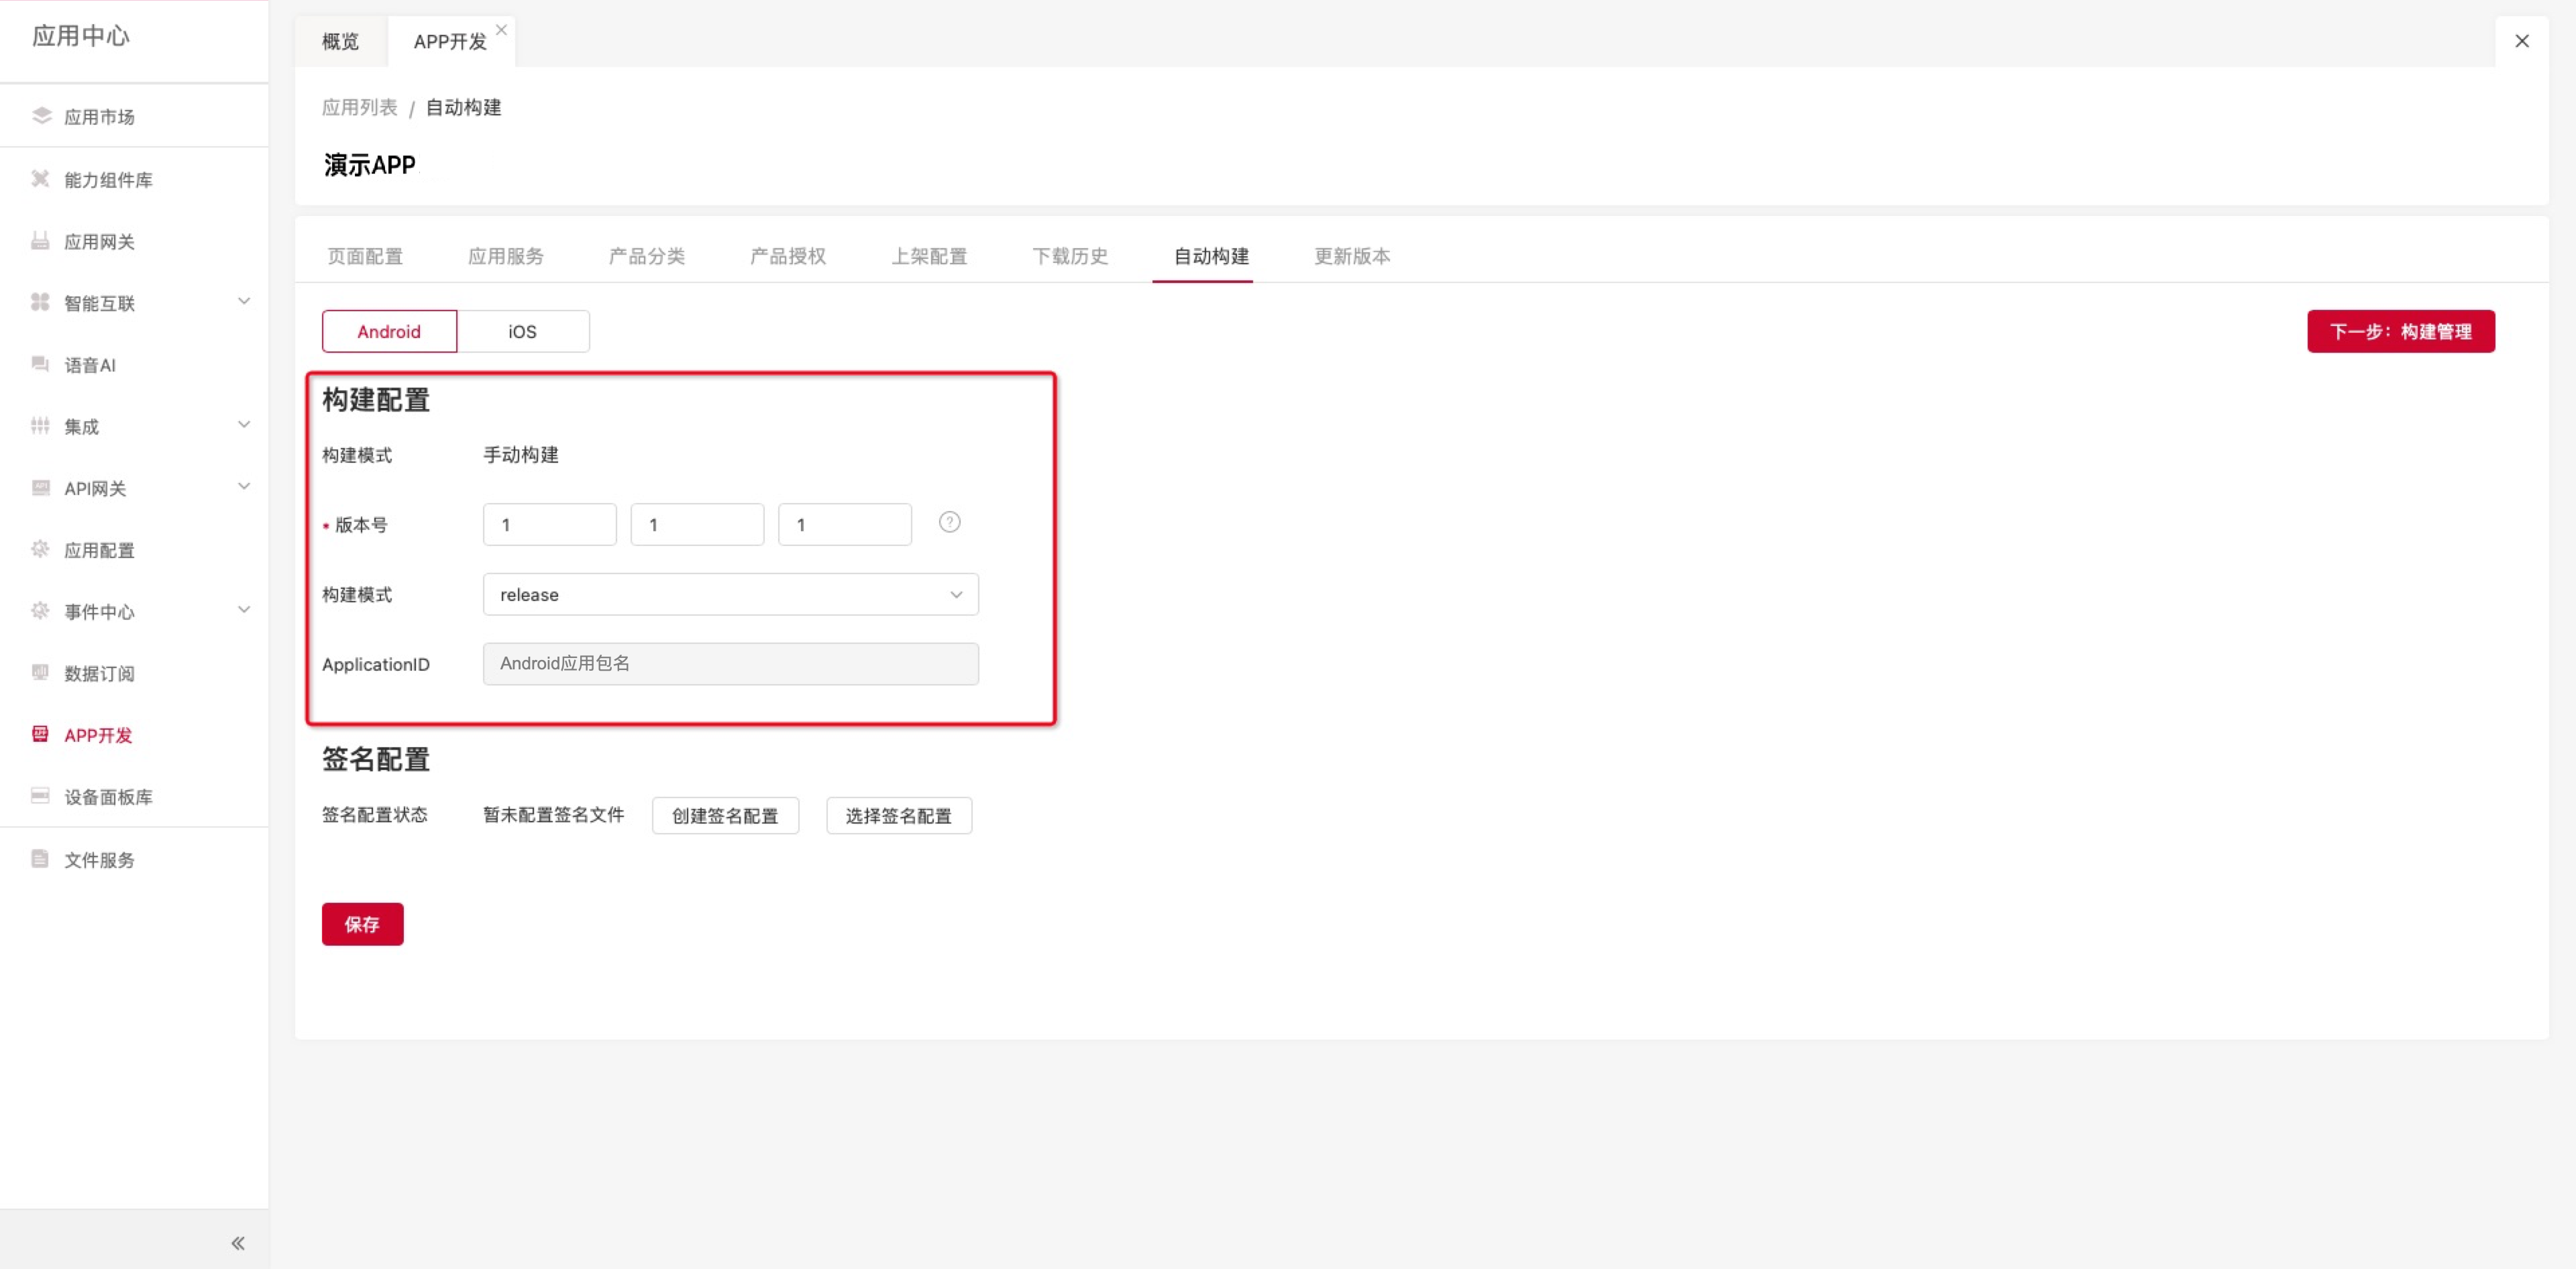Switch to the 上架配置 tab
Screen dimensions: 2576x1269
coord(929,256)
